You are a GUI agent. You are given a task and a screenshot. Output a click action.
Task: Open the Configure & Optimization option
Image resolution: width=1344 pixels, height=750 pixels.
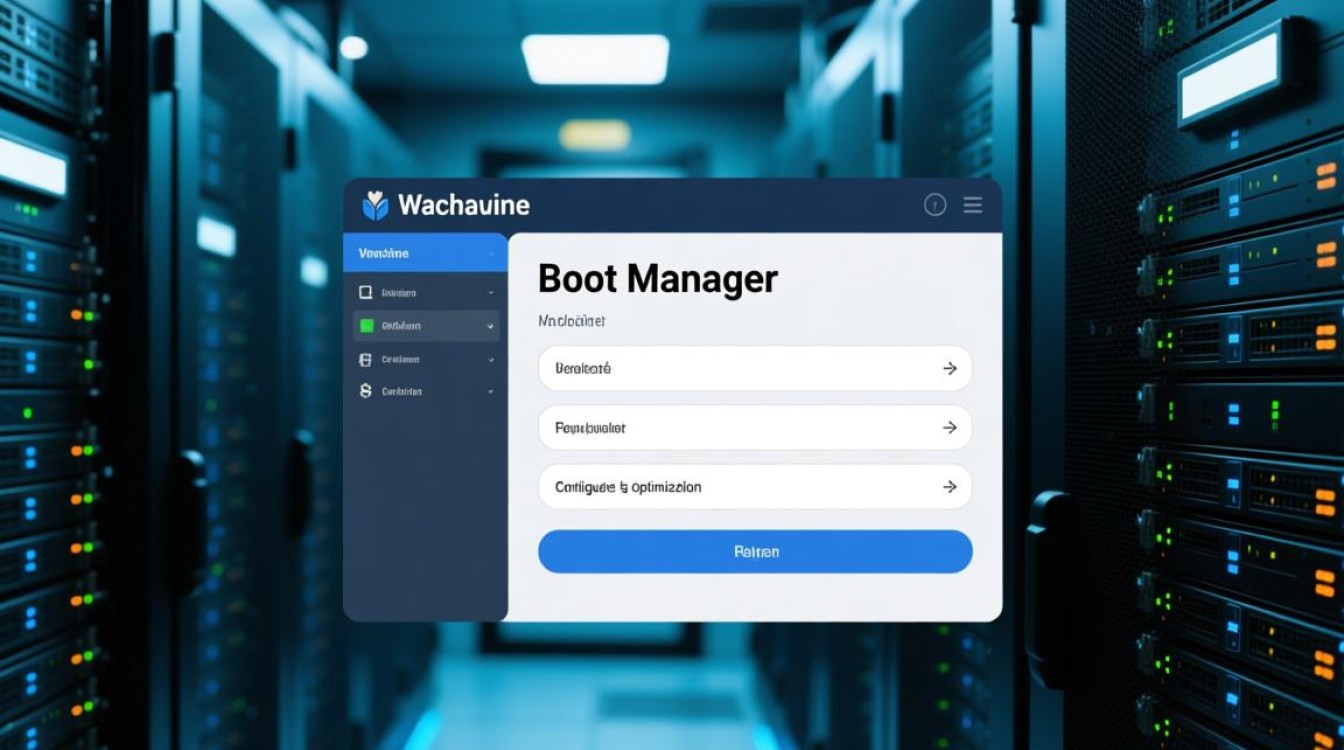coord(755,487)
